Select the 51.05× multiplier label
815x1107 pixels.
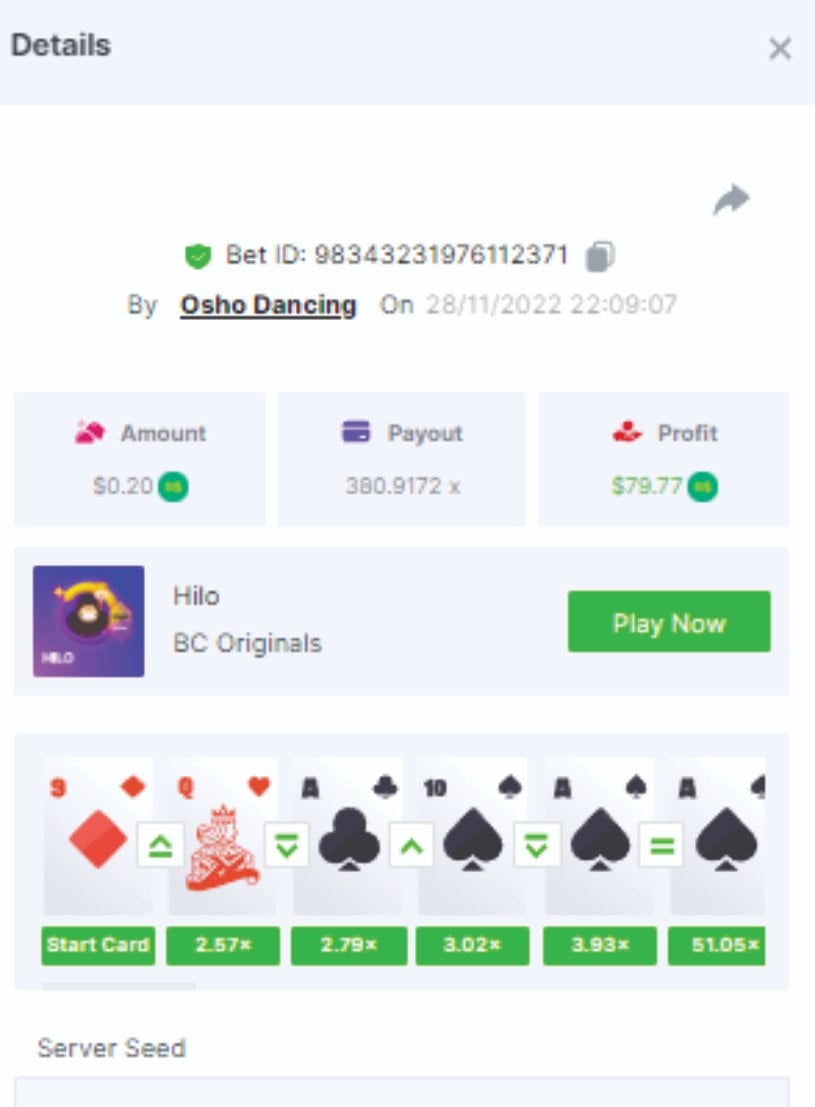tap(717, 945)
